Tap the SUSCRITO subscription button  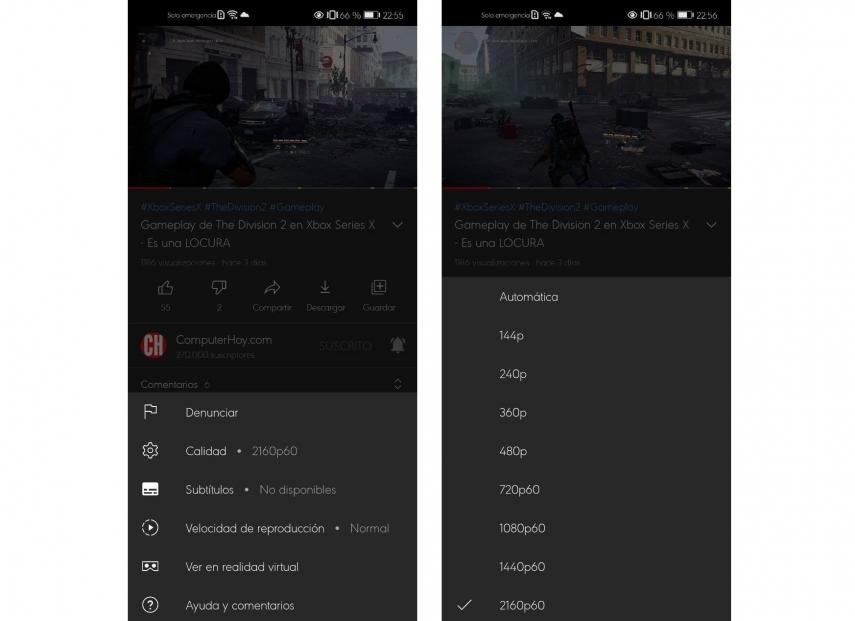(x=345, y=346)
